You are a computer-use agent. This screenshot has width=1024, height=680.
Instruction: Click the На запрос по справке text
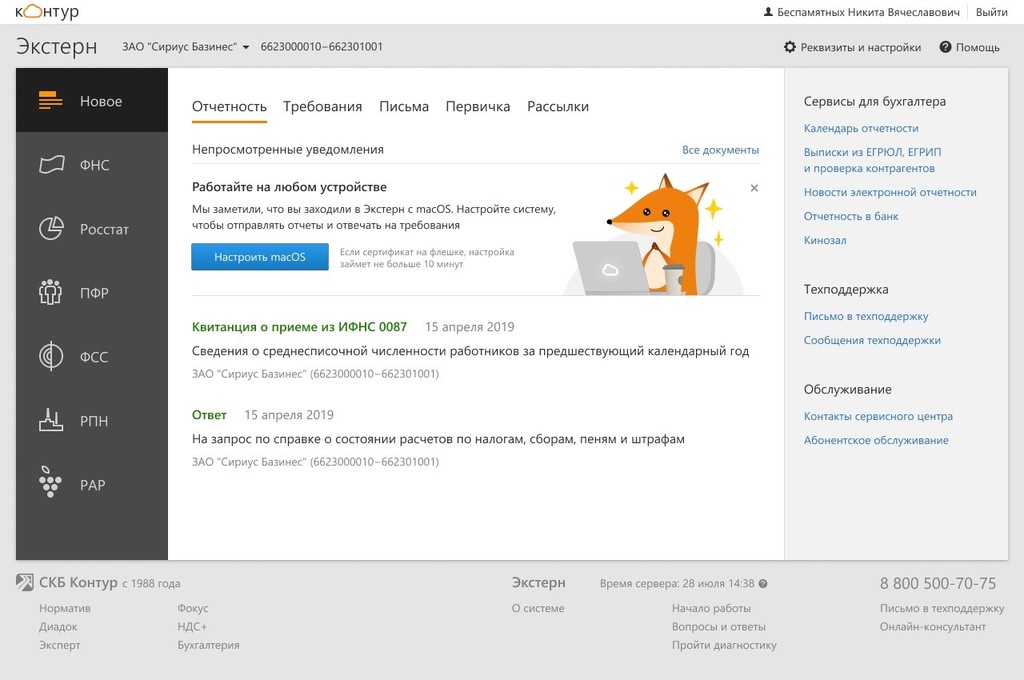coord(438,439)
